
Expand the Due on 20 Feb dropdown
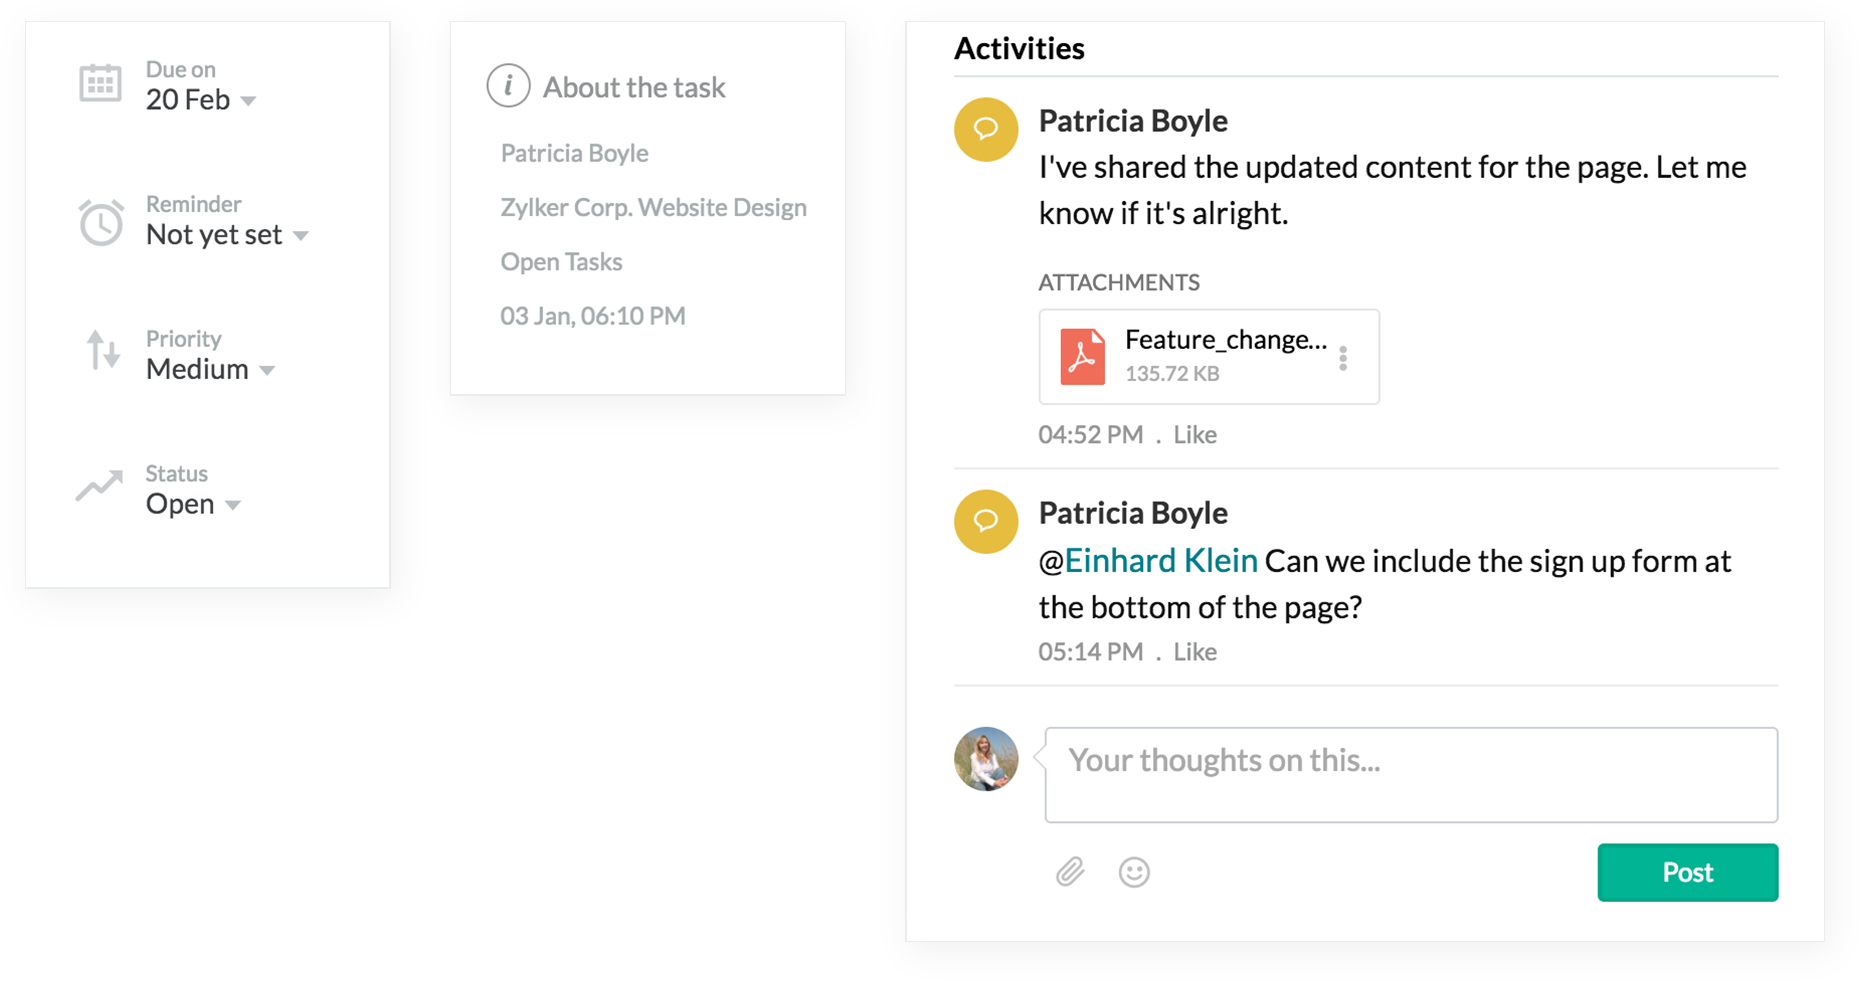249,101
